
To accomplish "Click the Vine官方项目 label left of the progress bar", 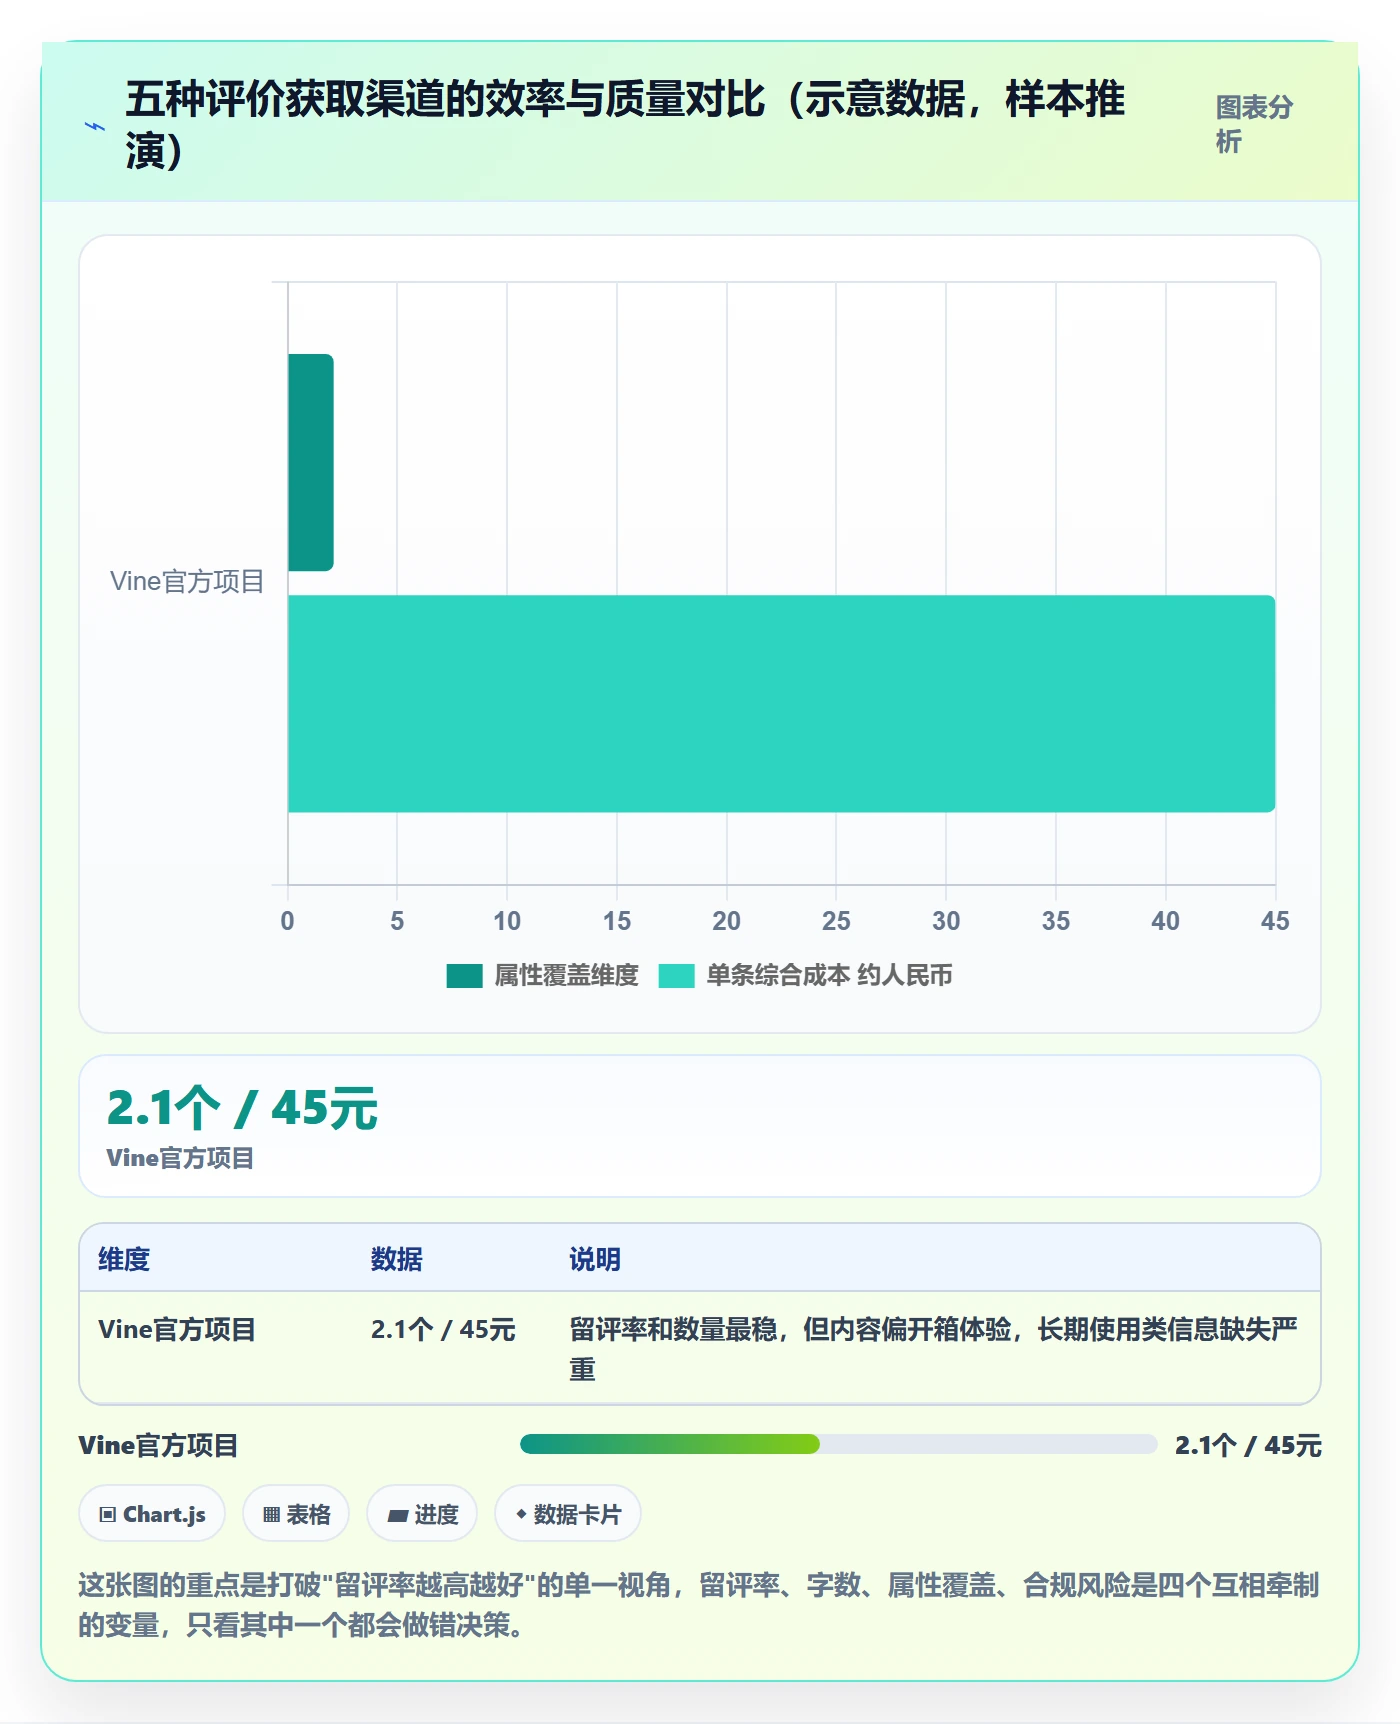I will [158, 1445].
